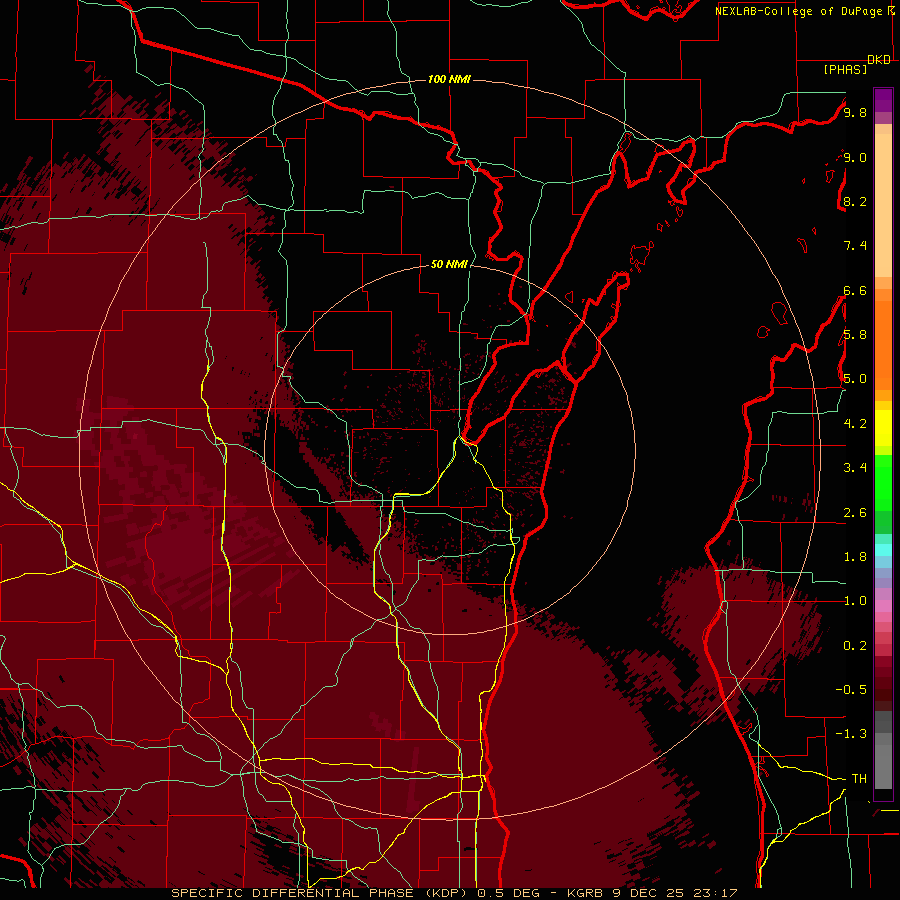Click the '9 DEC 25 23:17' timestamp
Image resolution: width=900 pixels, height=900 pixels.
674,893
